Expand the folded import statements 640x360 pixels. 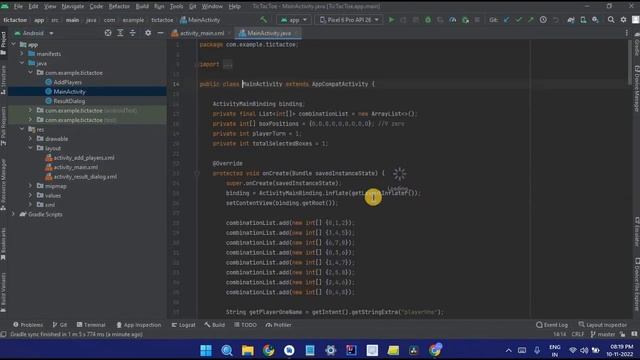pos(228,64)
